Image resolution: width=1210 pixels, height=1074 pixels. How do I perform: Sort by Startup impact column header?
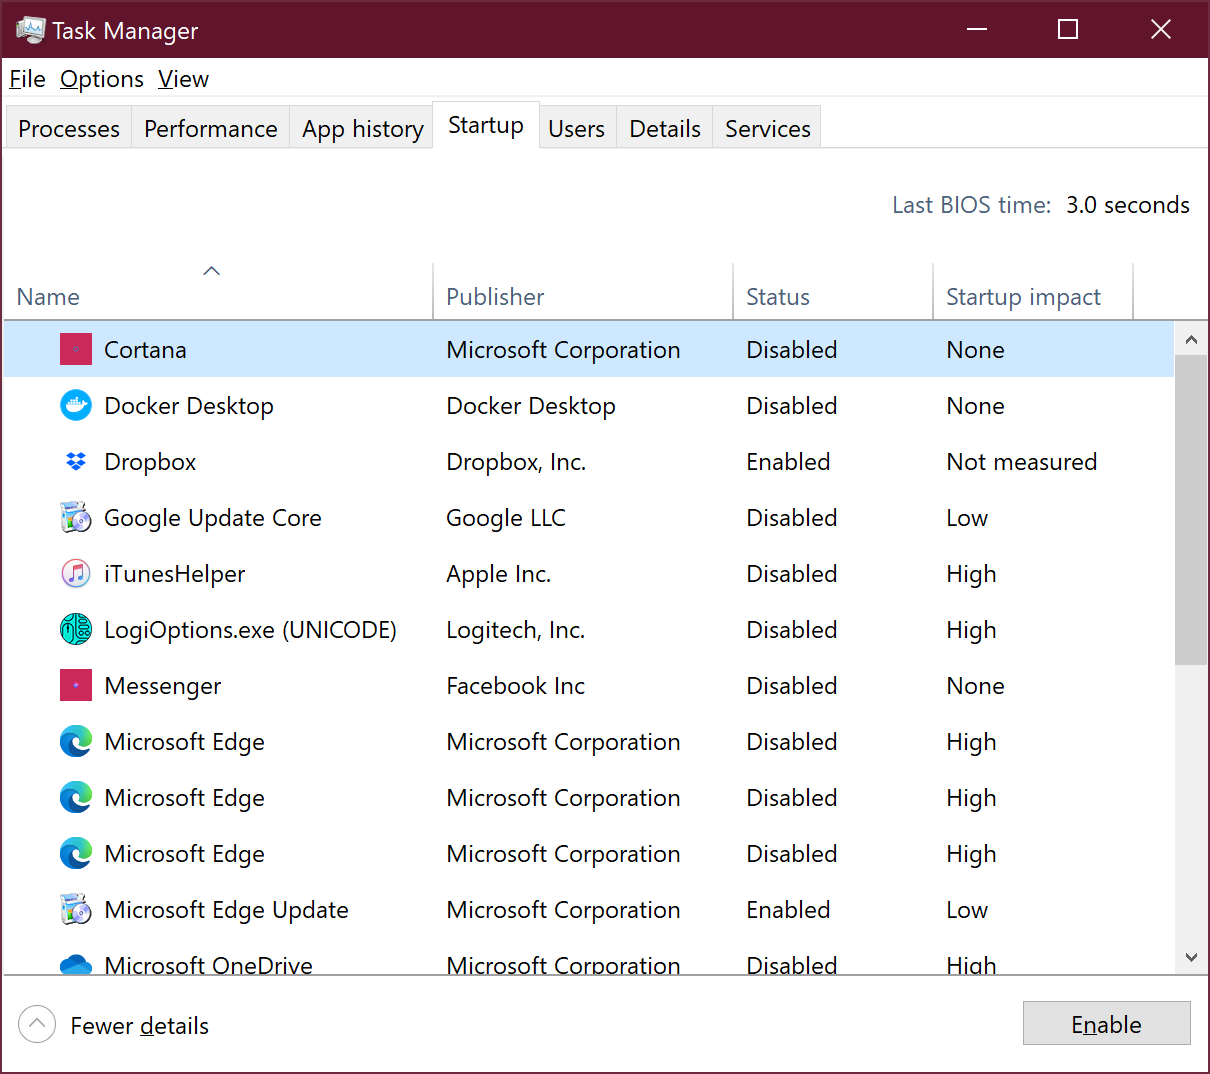click(1033, 291)
